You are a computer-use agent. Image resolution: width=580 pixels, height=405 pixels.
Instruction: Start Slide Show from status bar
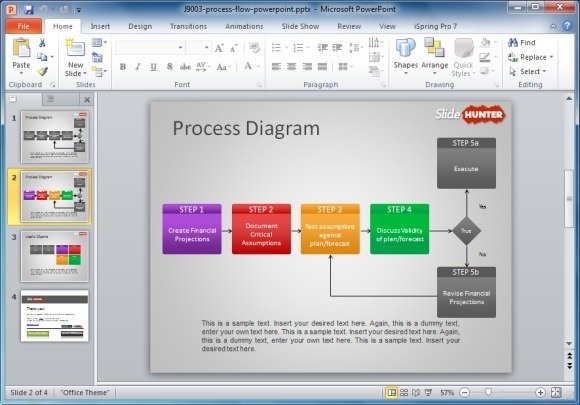point(428,392)
